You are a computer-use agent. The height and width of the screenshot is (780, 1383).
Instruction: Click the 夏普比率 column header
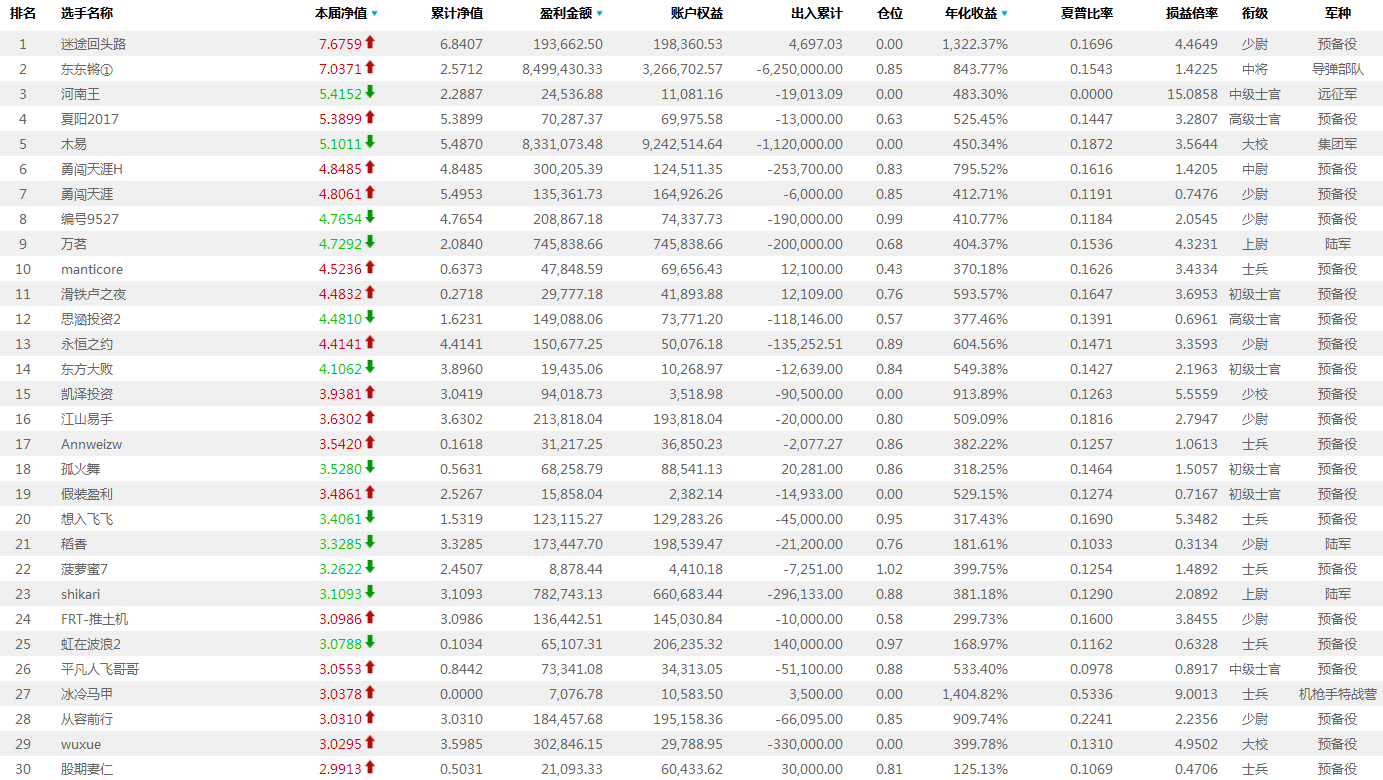pyautogui.click(x=1086, y=13)
